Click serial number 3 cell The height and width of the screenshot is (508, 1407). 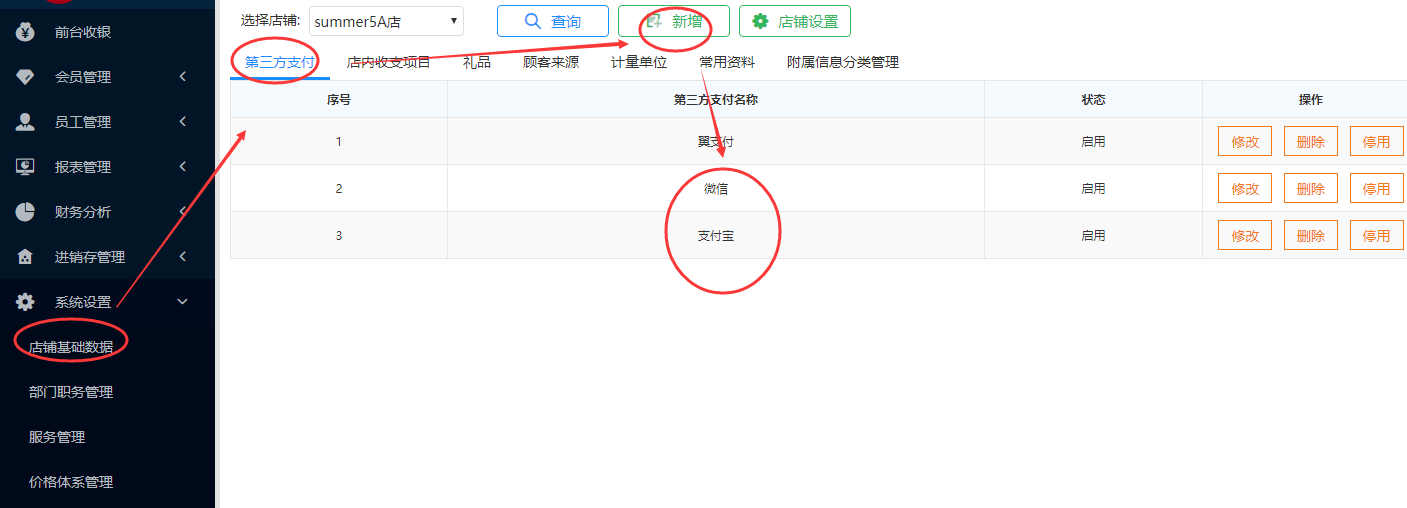(x=339, y=235)
